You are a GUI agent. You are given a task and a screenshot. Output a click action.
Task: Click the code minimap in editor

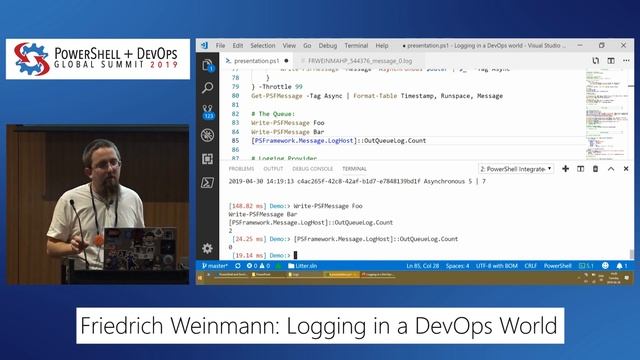pyautogui.click(x=606, y=114)
